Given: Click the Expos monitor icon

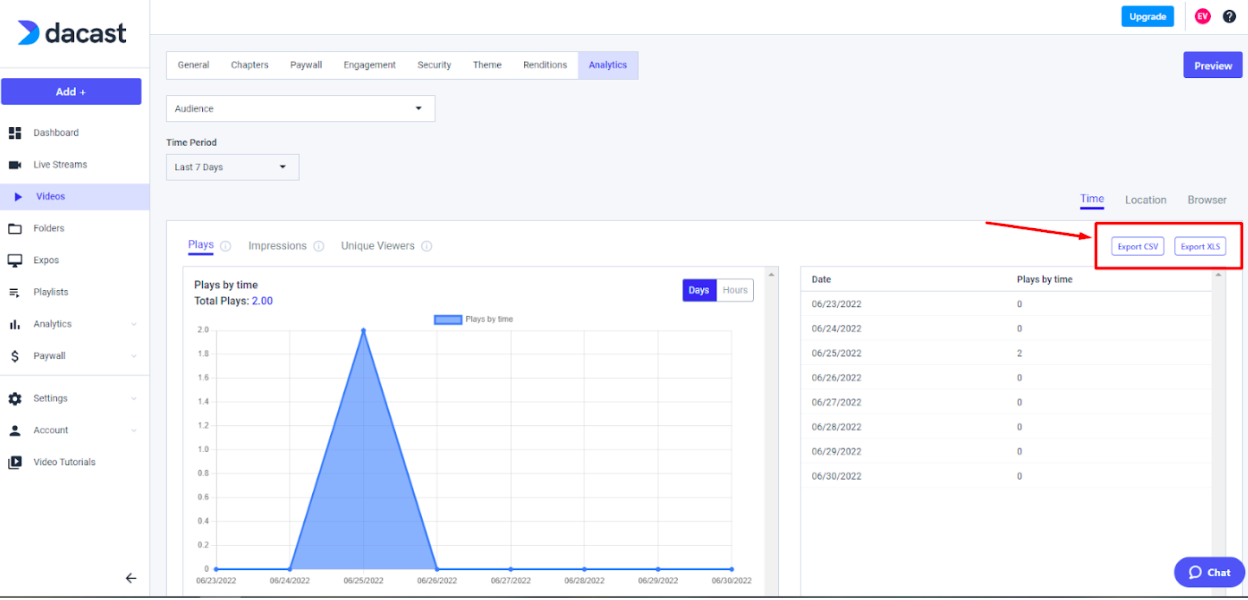Looking at the screenshot, I should click(x=15, y=260).
